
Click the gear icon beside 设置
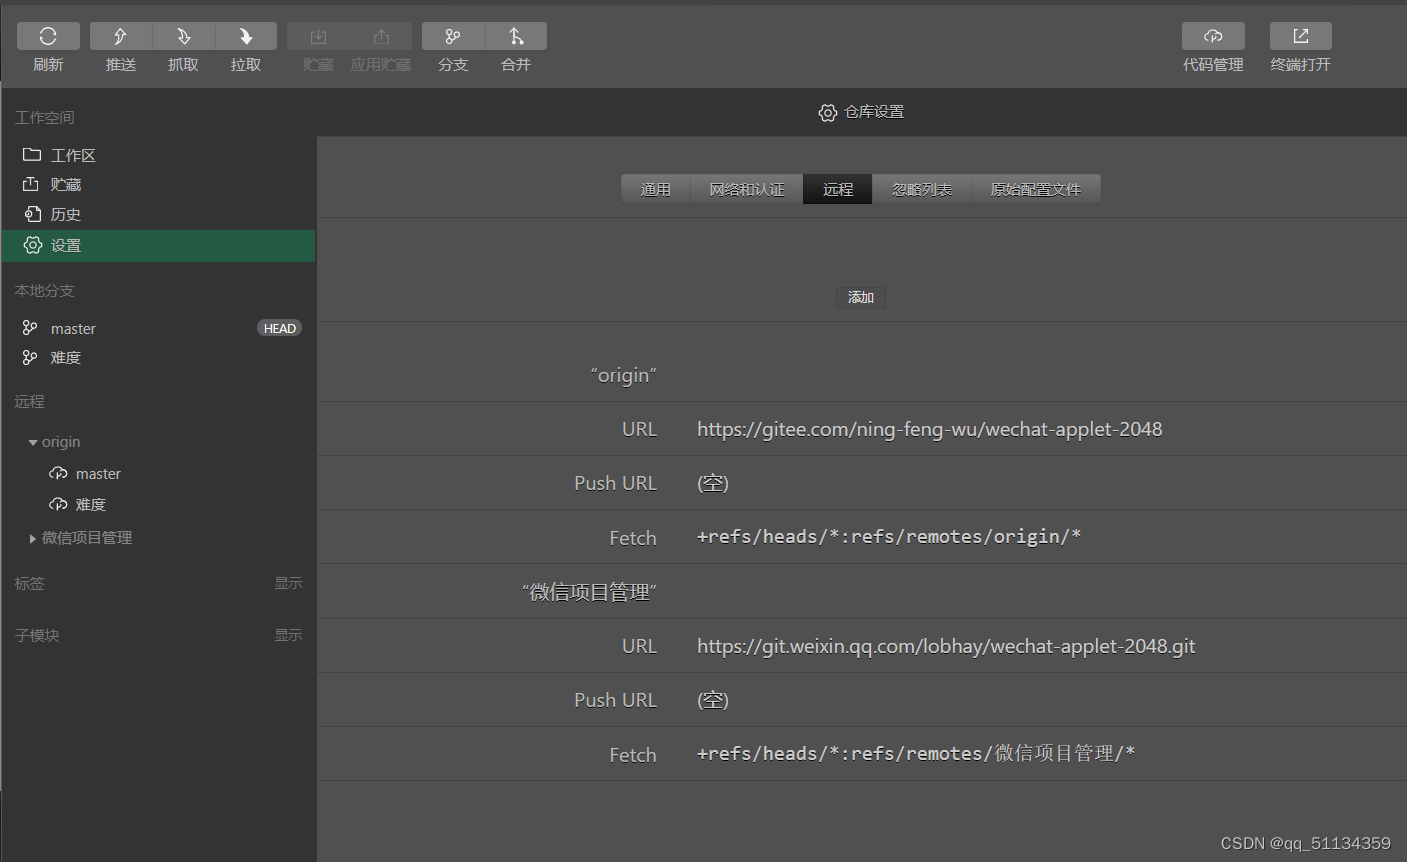click(x=32, y=245)
